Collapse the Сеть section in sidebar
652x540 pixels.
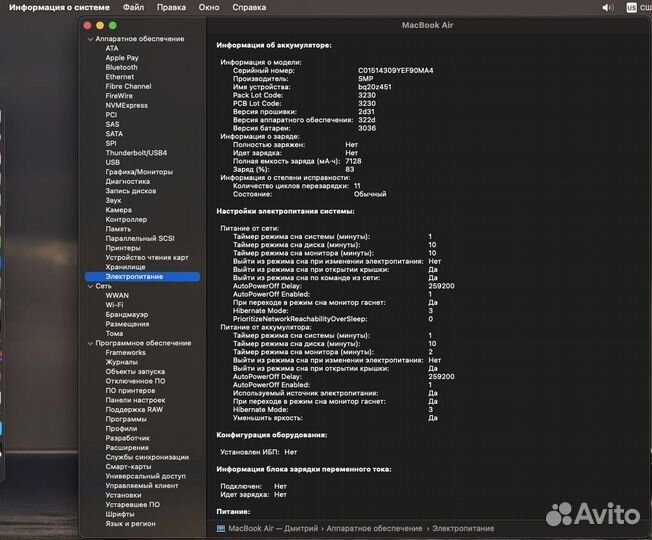point(89,286)
